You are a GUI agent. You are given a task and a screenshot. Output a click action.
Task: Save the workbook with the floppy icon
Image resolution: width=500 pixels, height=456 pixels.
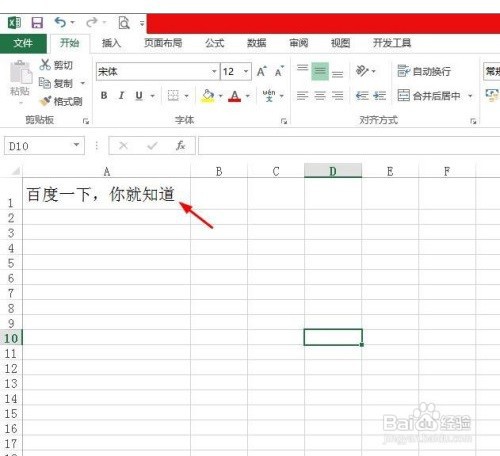[x=37, y=23]
